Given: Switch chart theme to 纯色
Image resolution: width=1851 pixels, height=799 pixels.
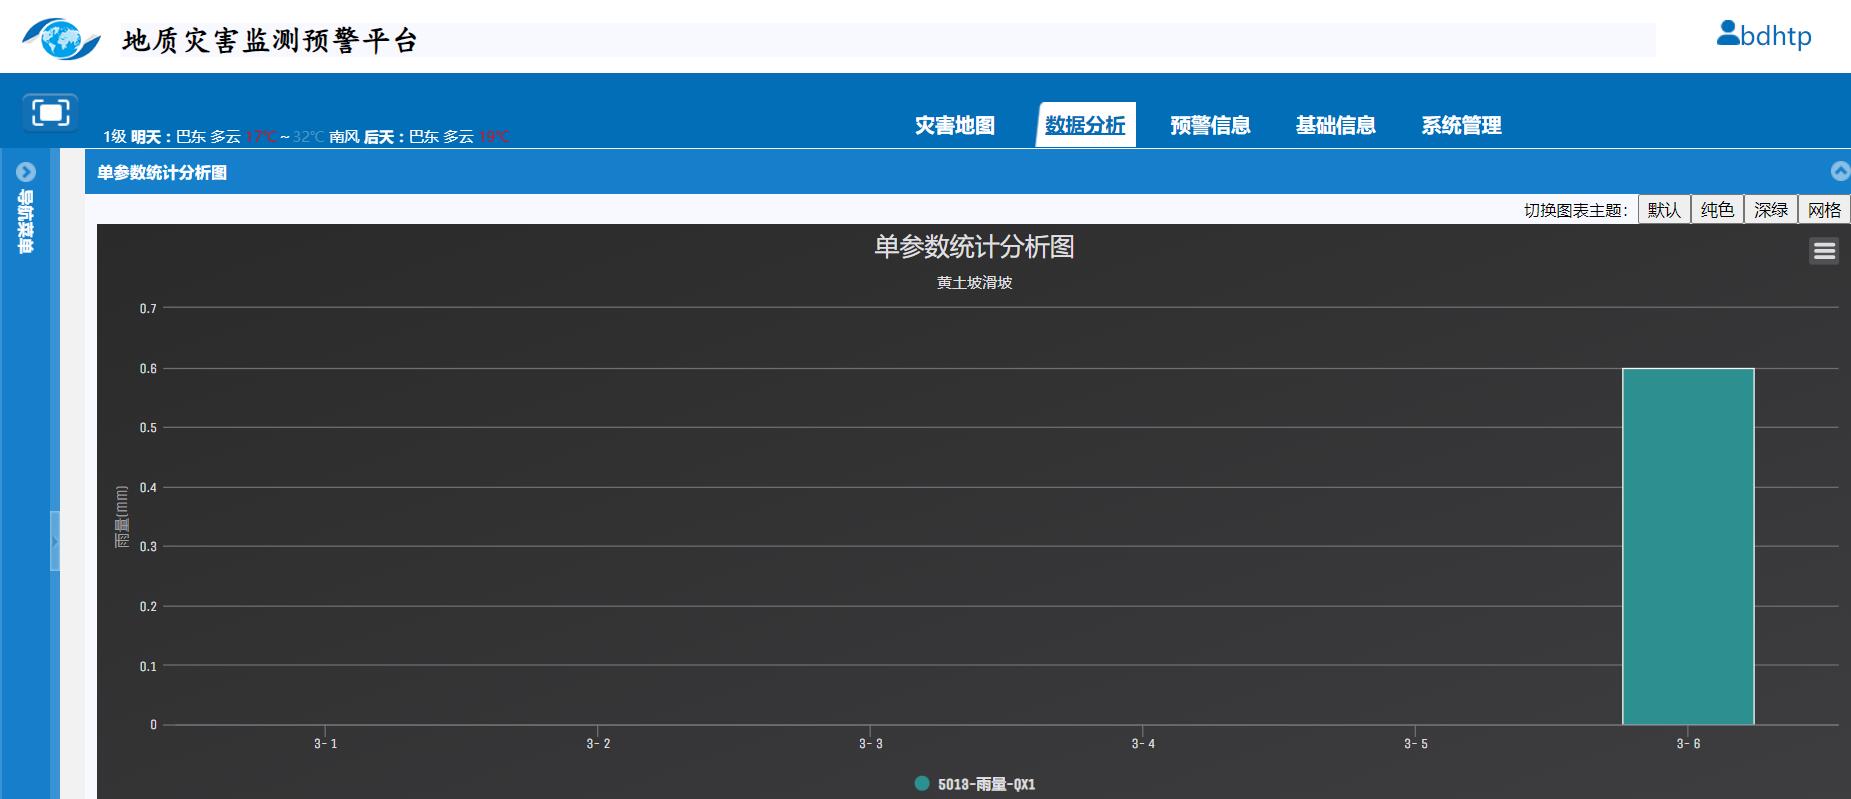Looking at the screenshot, I should pos(1717,210).
